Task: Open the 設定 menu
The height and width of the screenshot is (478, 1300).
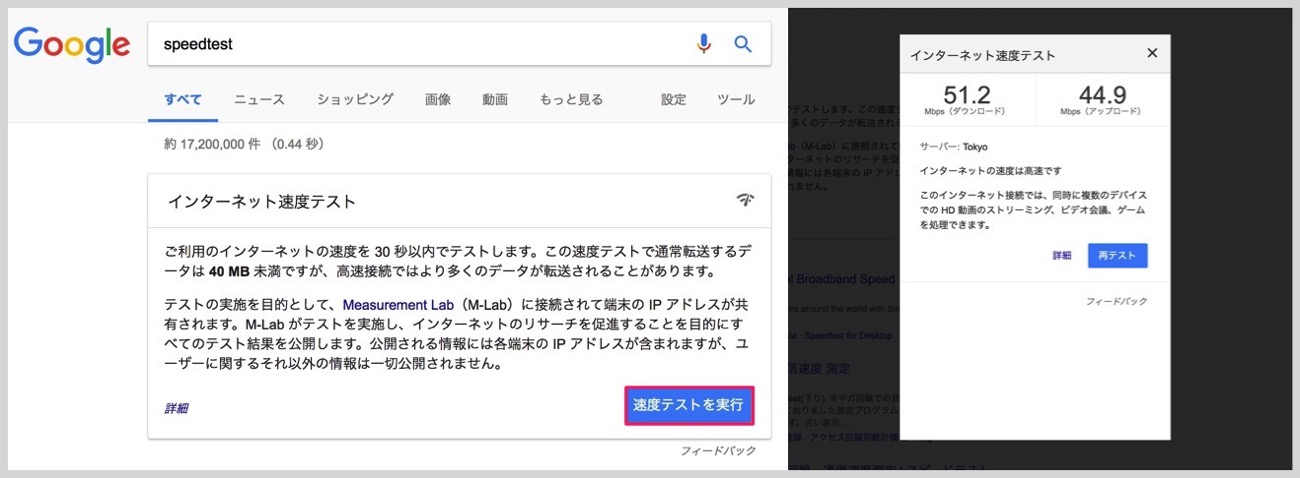Action: pyautogui.click(x=674, y=99)
